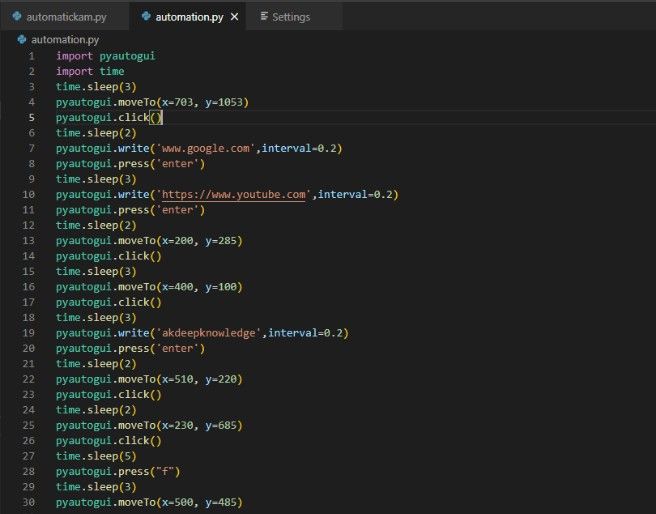The image size is (656, 514).
Task: Click pyautogui.click() on line 5
Action: point(109,118)
